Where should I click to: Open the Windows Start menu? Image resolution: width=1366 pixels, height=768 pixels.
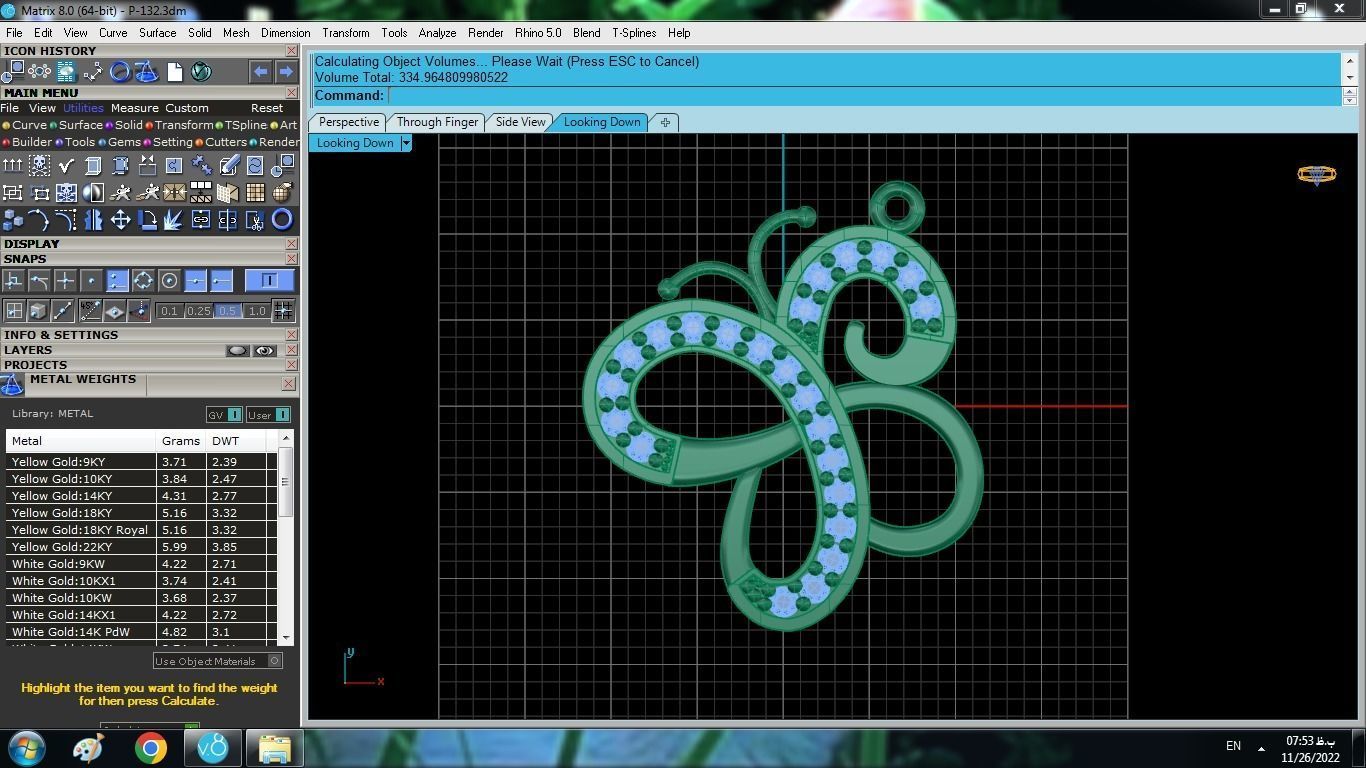click(26, 748)
